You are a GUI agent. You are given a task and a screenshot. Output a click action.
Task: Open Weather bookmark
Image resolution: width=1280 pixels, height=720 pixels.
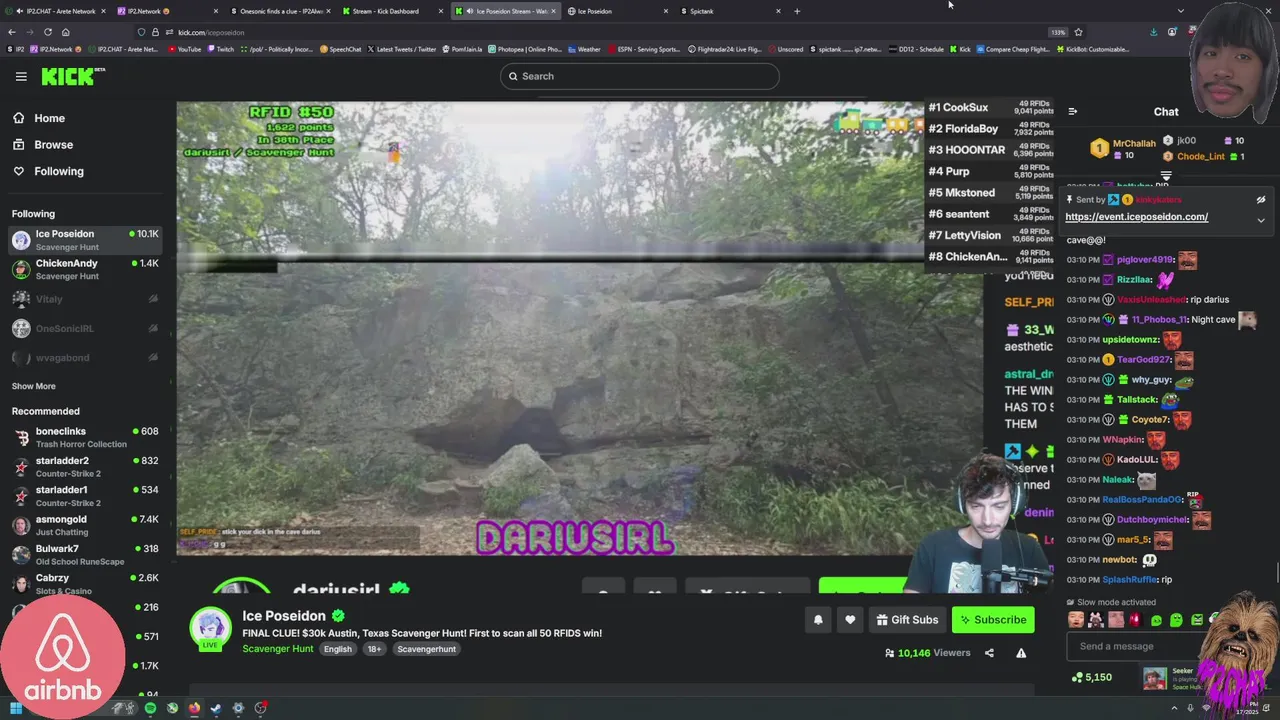583,49
